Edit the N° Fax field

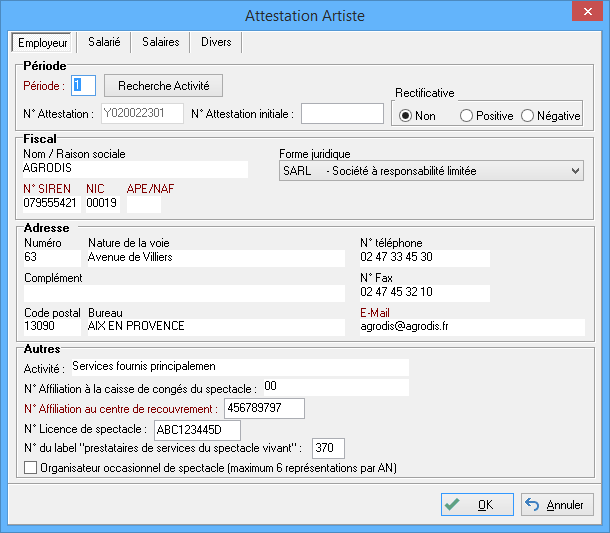pyautogui.click(x=425, y=293)
